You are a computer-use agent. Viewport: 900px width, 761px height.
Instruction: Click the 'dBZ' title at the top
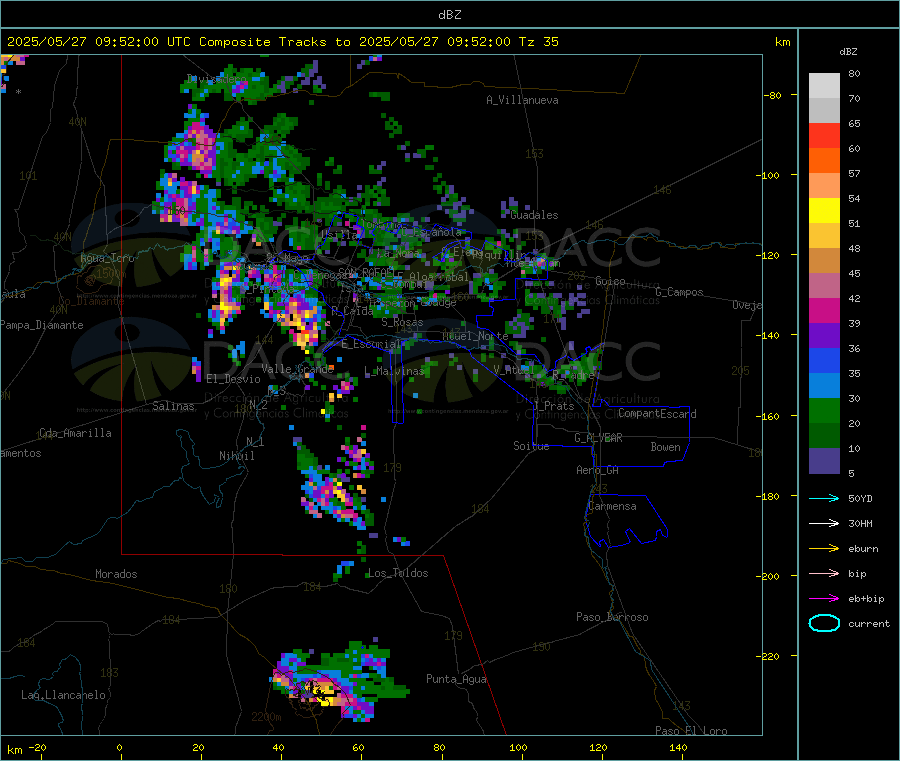pos(449,15)
